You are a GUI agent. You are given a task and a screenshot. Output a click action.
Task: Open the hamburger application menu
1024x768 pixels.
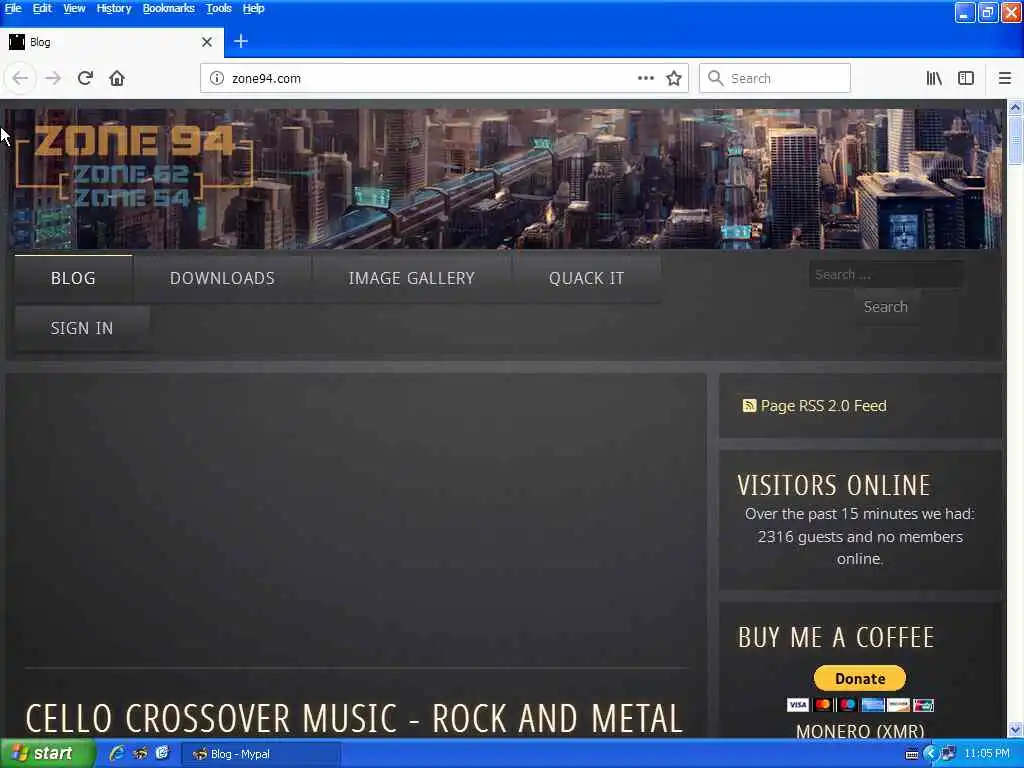tap(1004, 78)
